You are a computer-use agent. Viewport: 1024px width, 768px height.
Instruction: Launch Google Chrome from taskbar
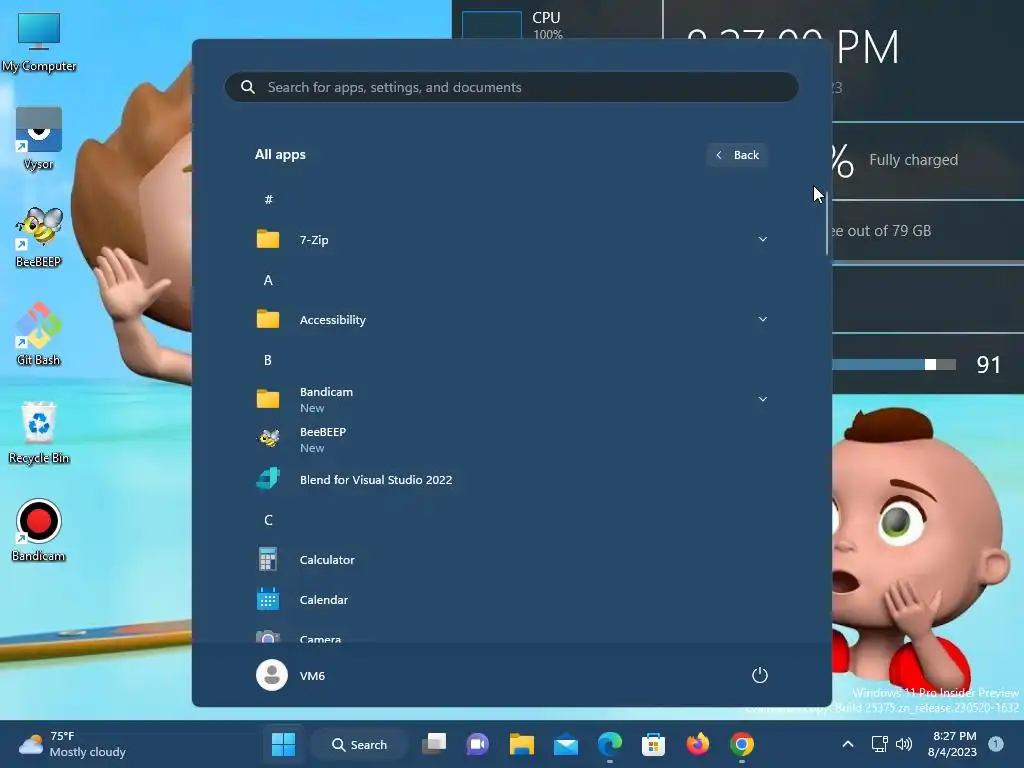point(741,744)
